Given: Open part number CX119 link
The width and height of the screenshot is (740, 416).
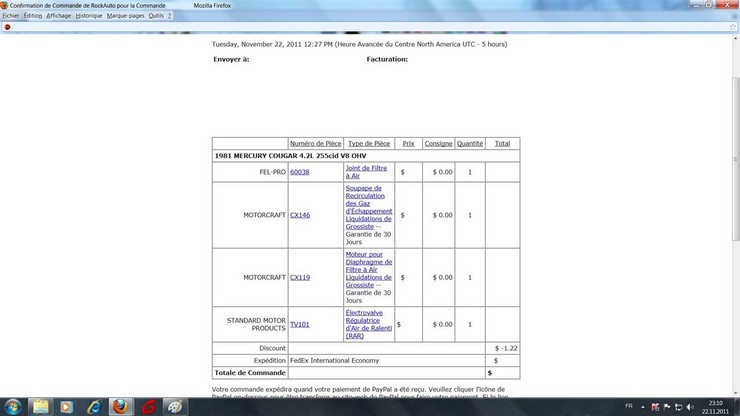Looking at the screenshot, I should pos(300,277).
